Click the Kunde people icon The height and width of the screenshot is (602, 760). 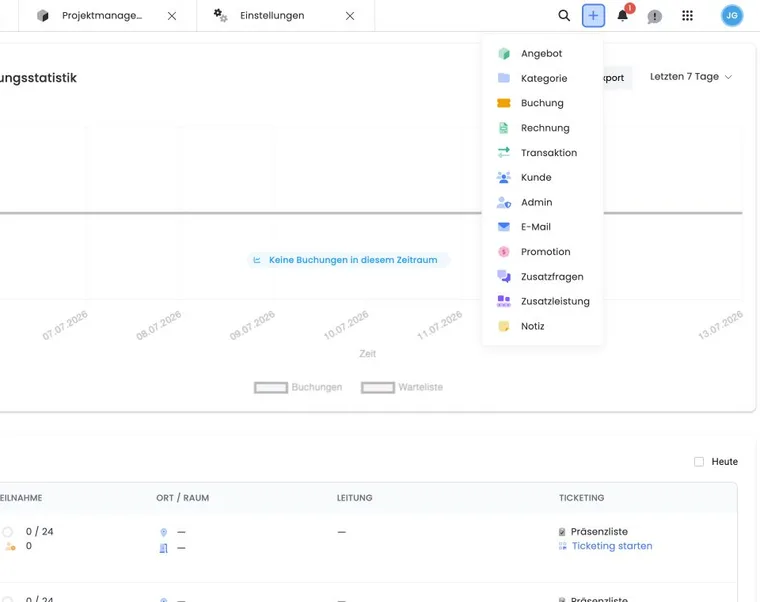(x=504, y=177)
